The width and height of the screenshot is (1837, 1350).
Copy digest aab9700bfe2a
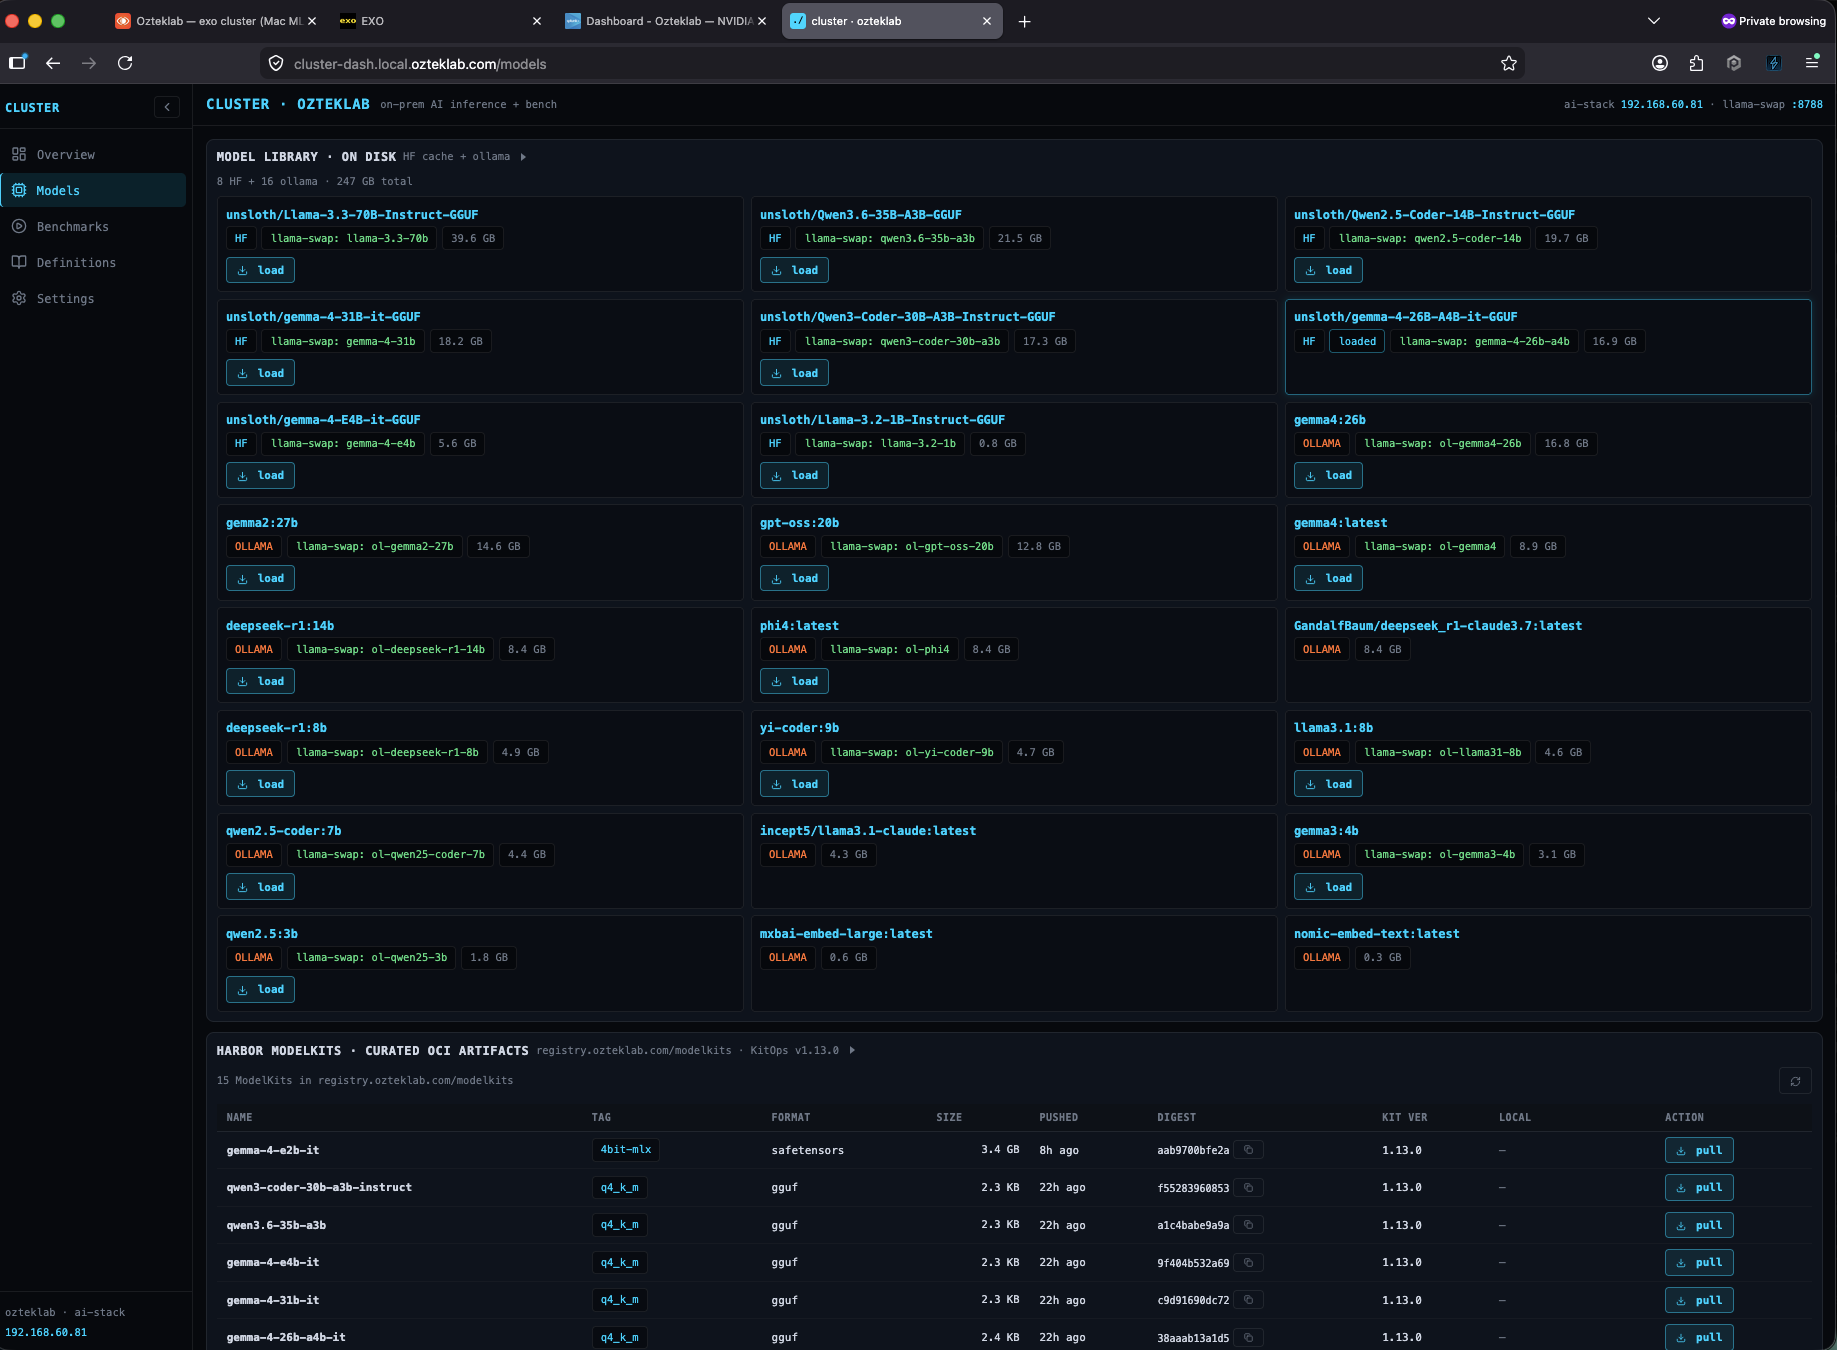pyautogui.click(x=1248, y=1150)
